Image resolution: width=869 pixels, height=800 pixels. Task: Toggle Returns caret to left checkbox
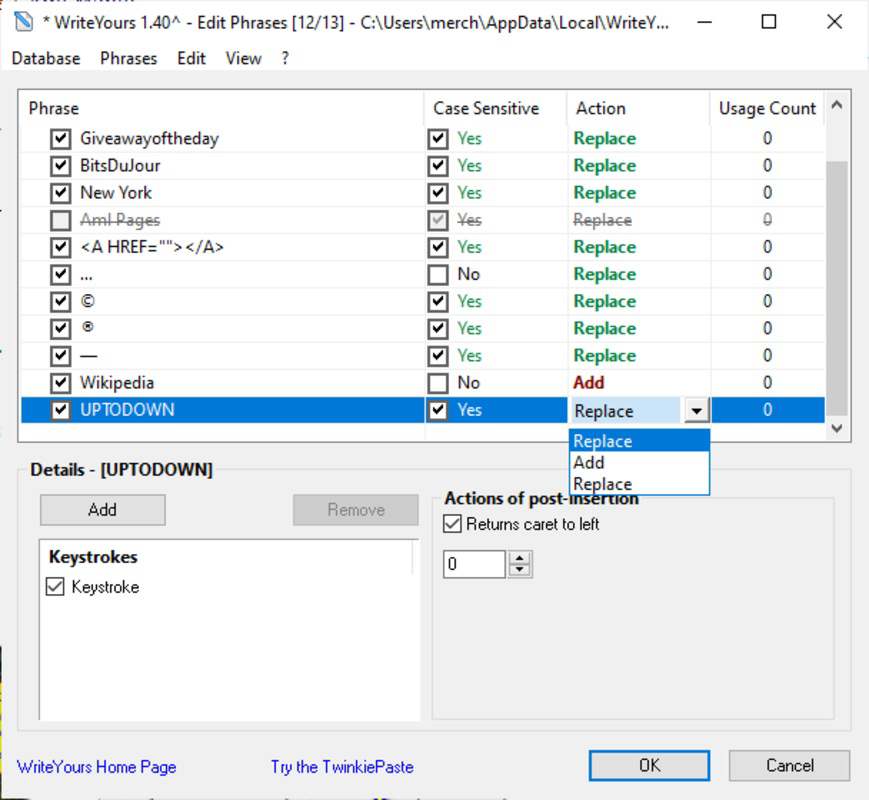[452, 524]
